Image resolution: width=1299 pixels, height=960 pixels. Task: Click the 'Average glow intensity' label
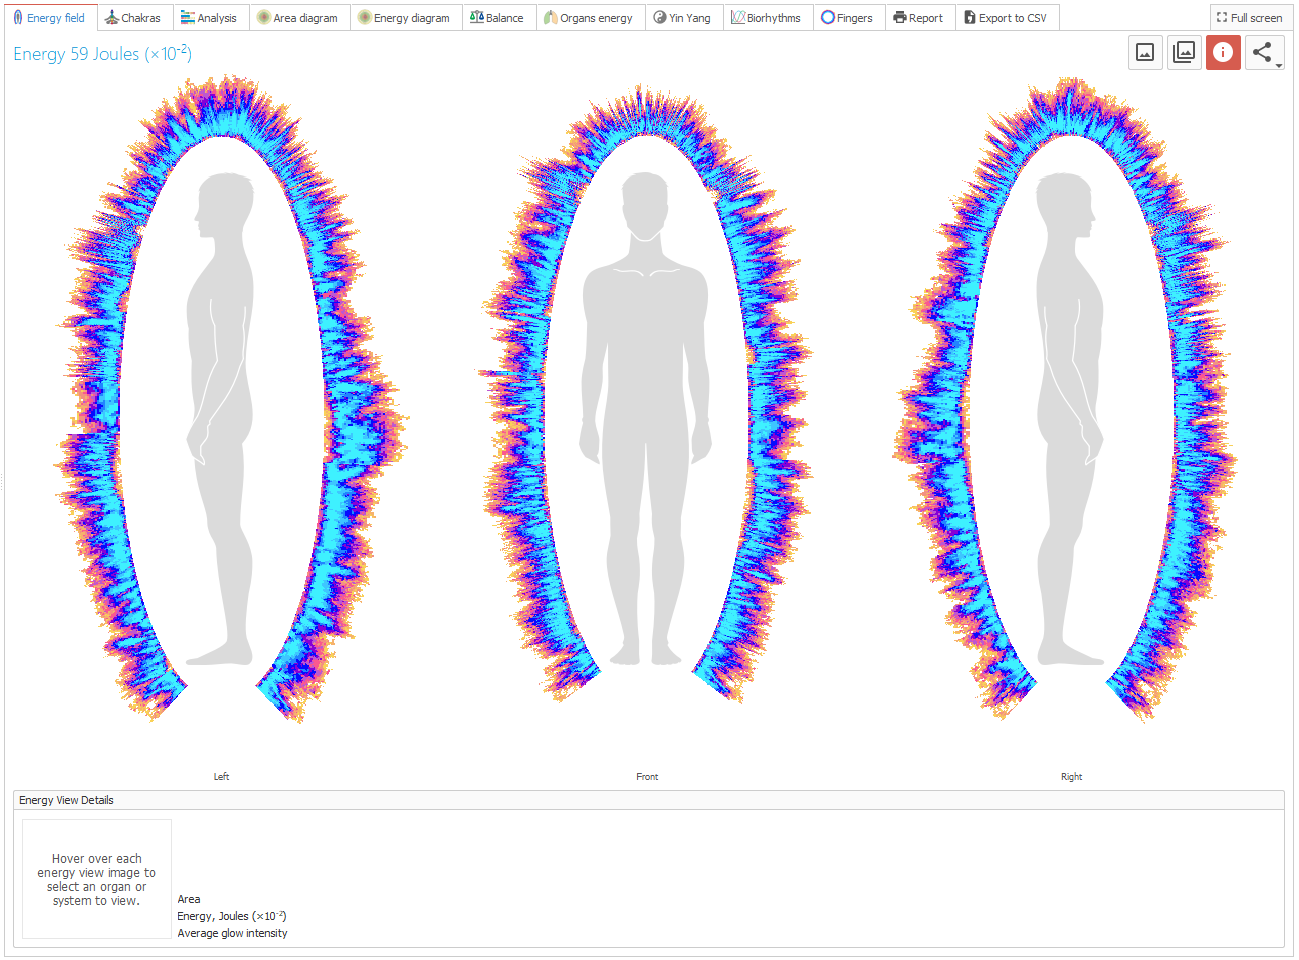click(232, 933)
